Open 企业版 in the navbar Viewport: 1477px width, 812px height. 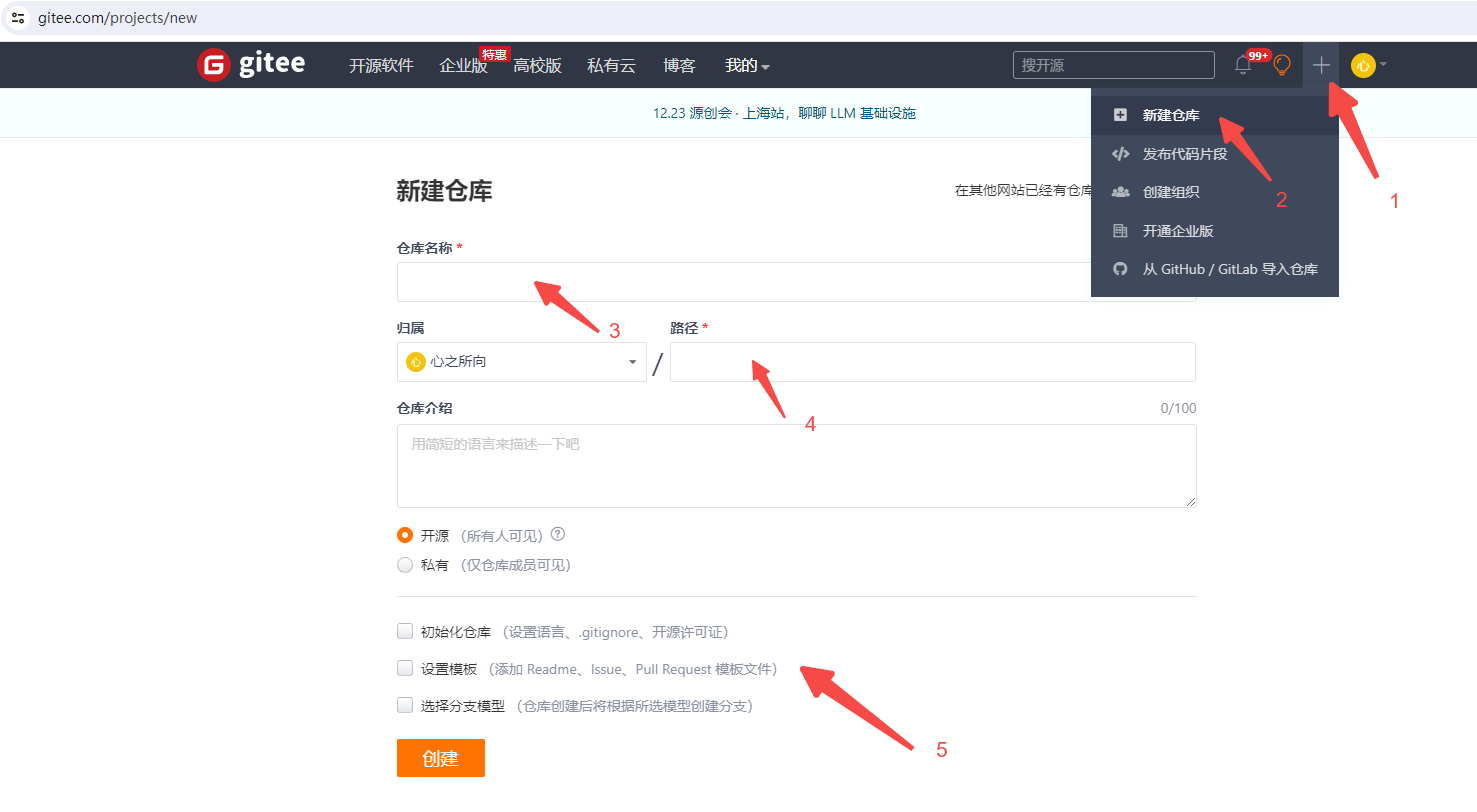click(463, 66)
